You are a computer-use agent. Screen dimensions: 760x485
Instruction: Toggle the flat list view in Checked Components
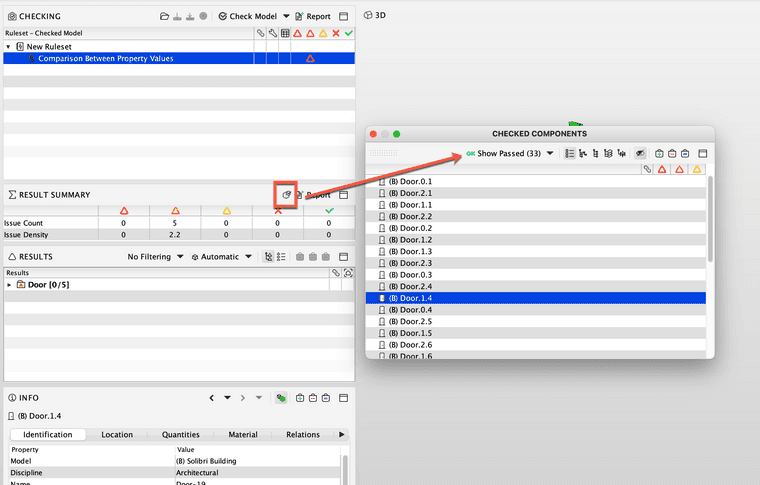click(x=570, y=154)
